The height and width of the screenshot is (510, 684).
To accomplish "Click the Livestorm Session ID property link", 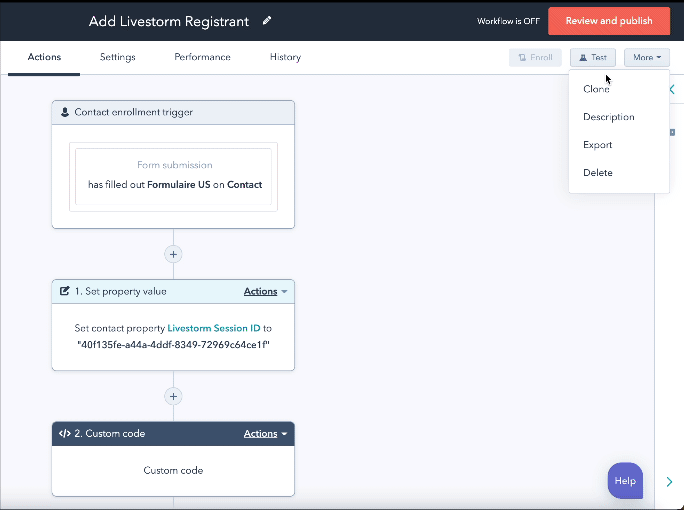I will pyautogui.click(x=214, y=328).
